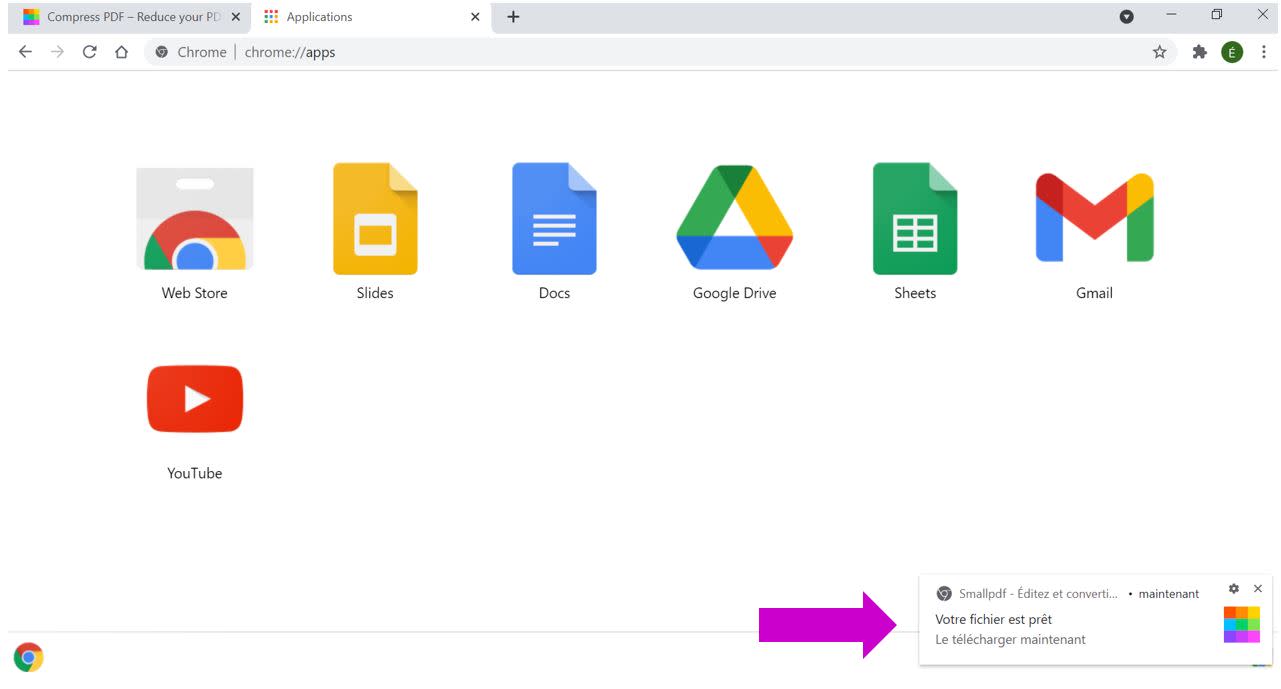1281x689 pixels.
Task: Open Google Drive
Action: (735, 218)
